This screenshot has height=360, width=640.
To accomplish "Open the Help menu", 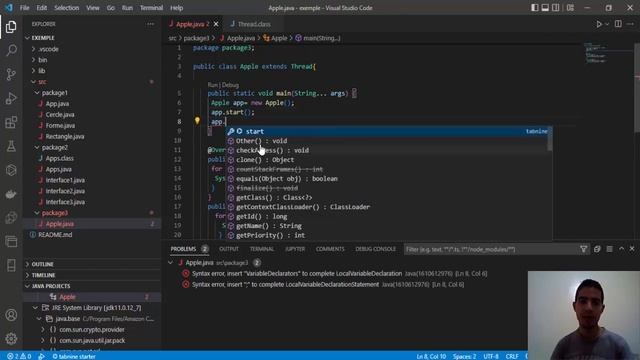I will (176, 8).
